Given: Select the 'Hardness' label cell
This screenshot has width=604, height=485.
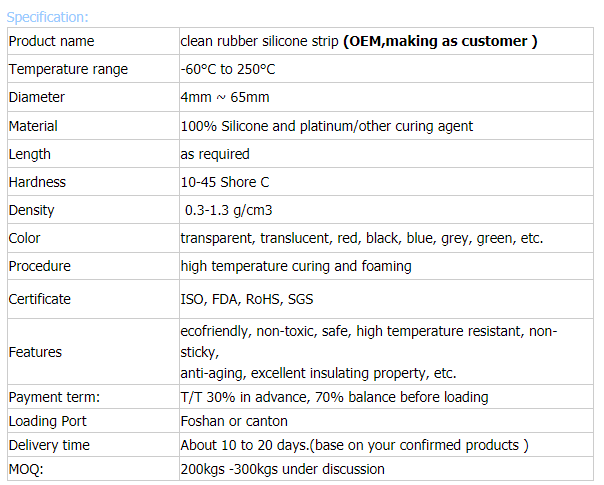Looking at the screenshot, I should pyautogui.click(x=93, y=182).
